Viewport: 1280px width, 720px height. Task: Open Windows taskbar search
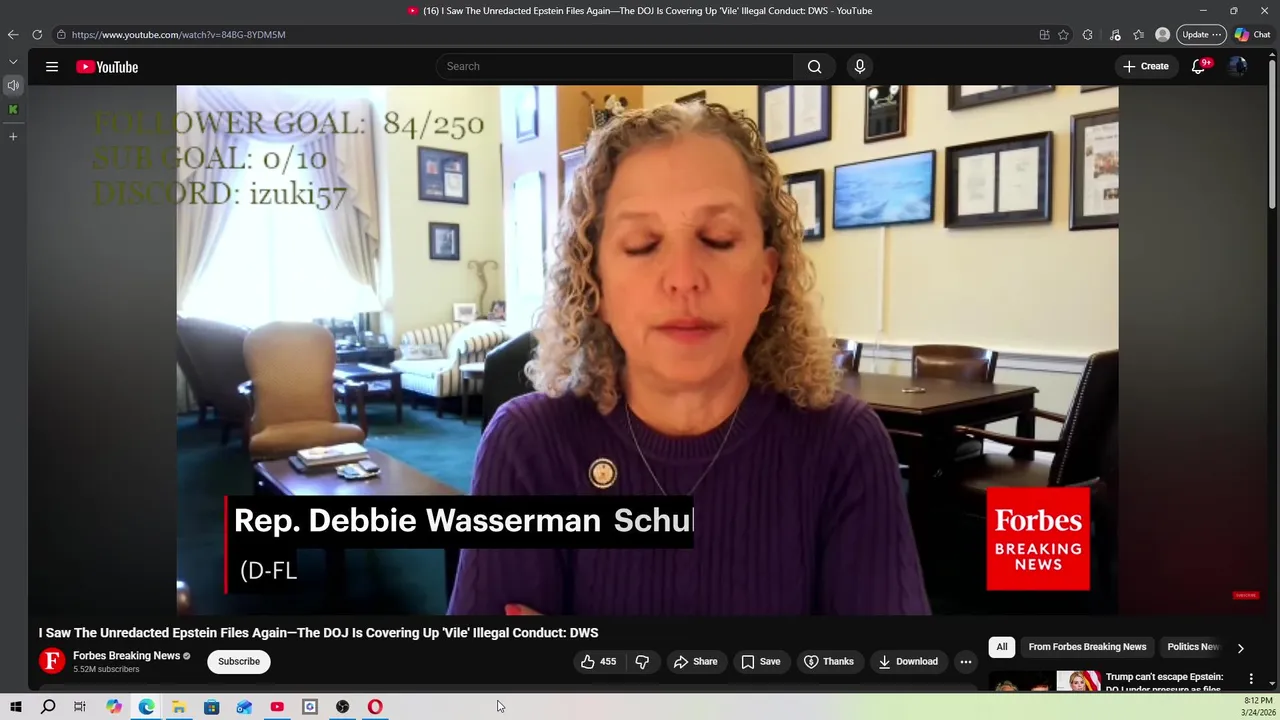48,707
